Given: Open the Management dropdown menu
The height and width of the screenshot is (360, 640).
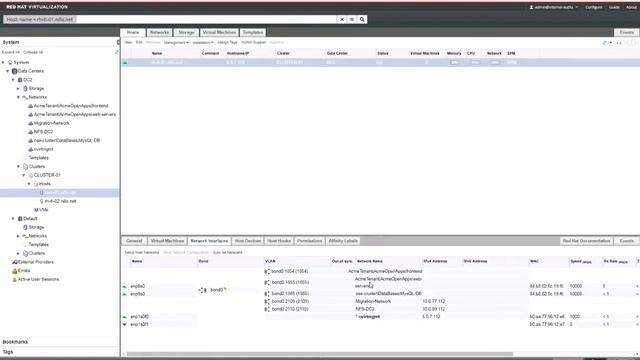Looking at the screenshot, I should click(176, 42).
